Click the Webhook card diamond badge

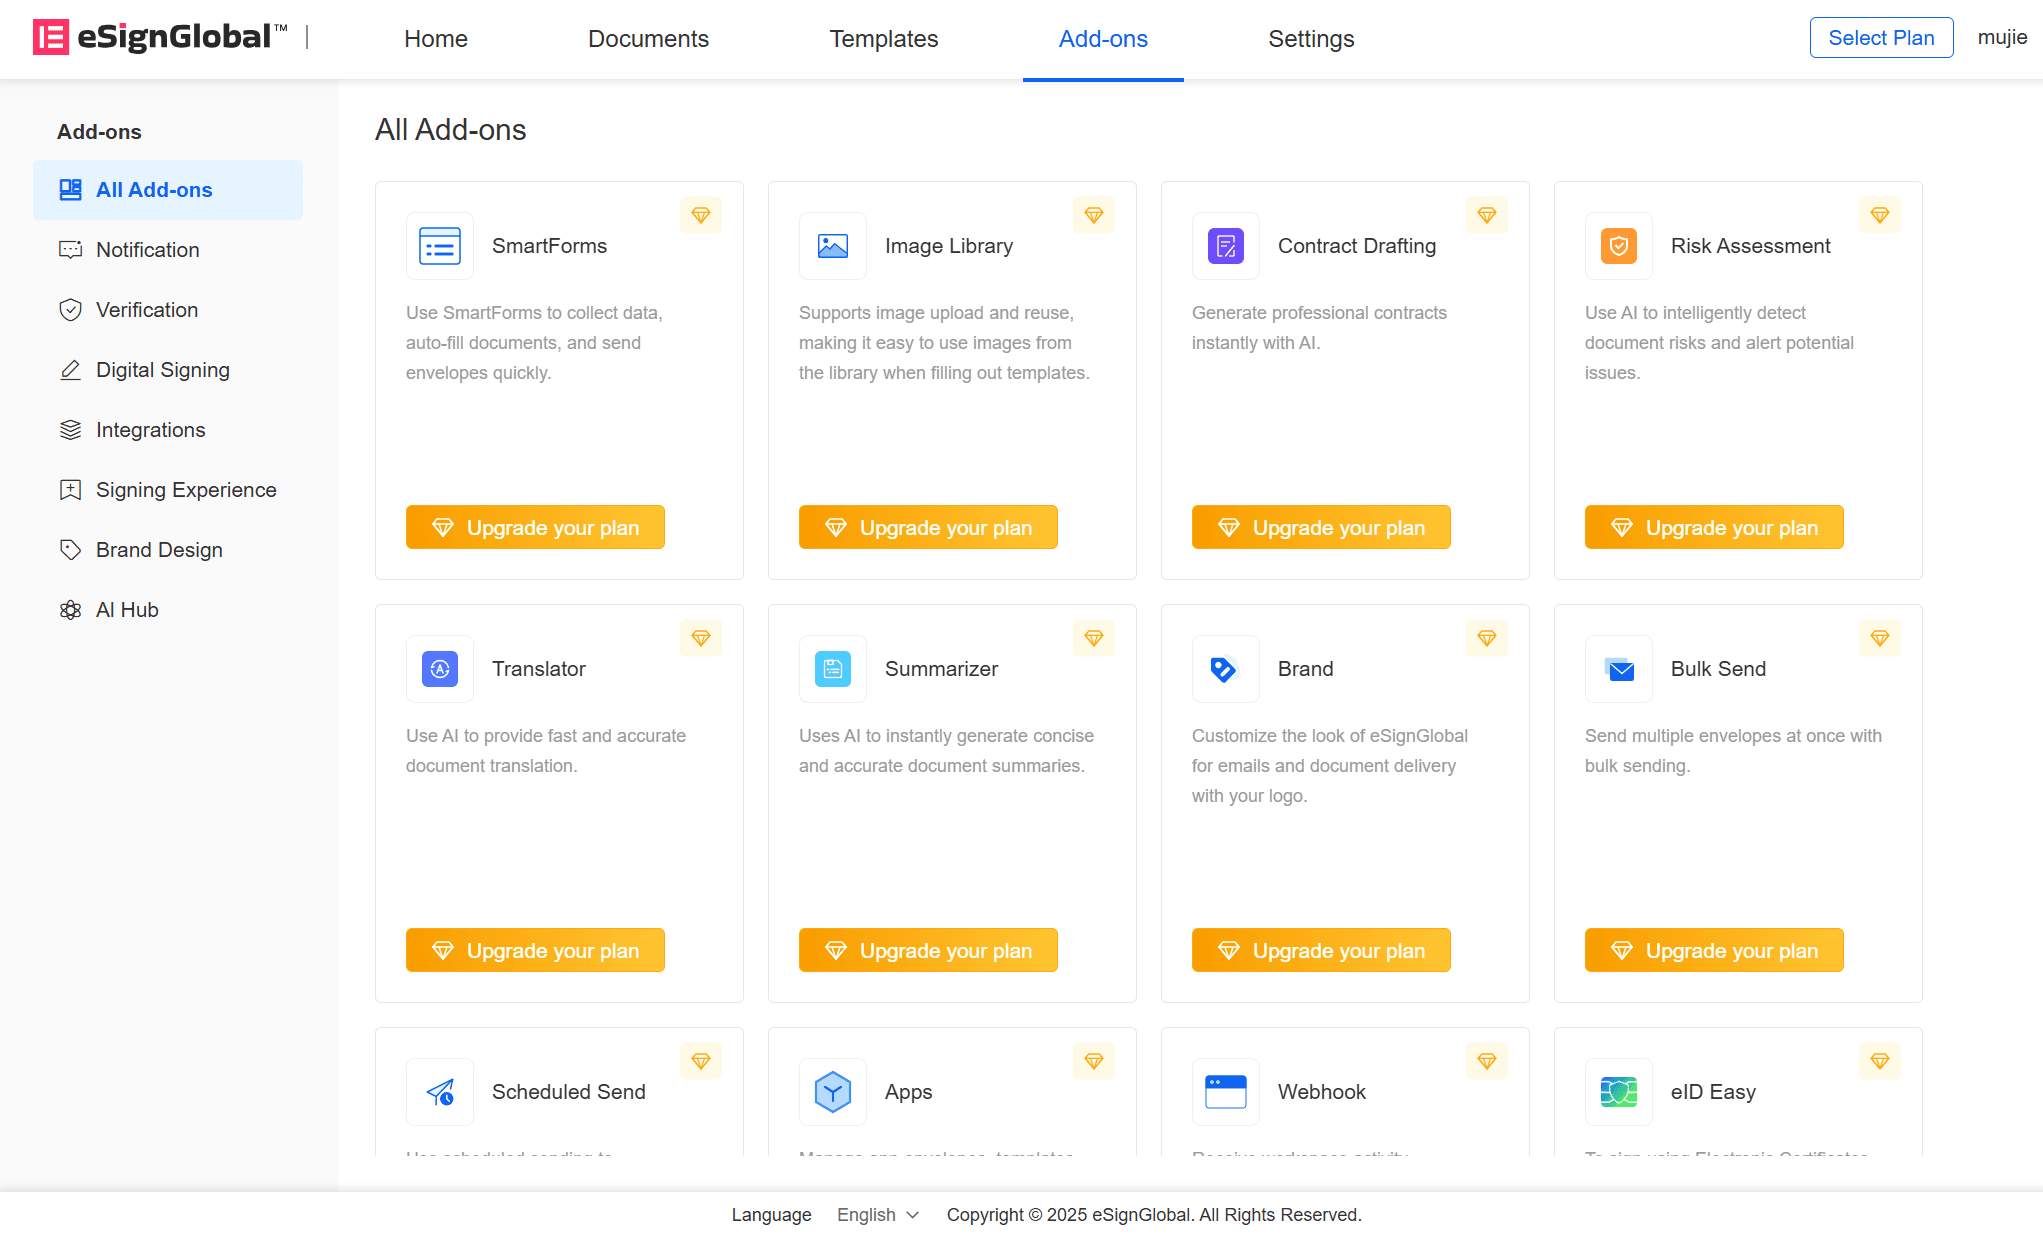click(x=1487, y=1061)
